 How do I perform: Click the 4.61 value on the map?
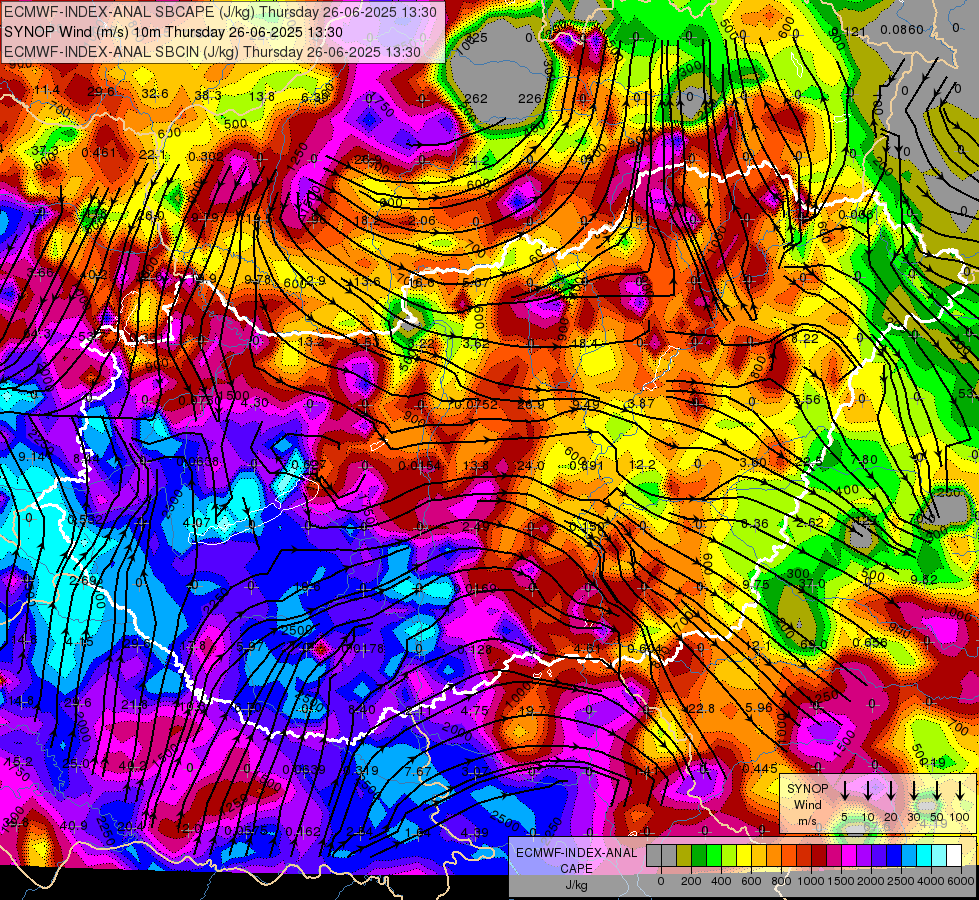(x=587, y=648)
